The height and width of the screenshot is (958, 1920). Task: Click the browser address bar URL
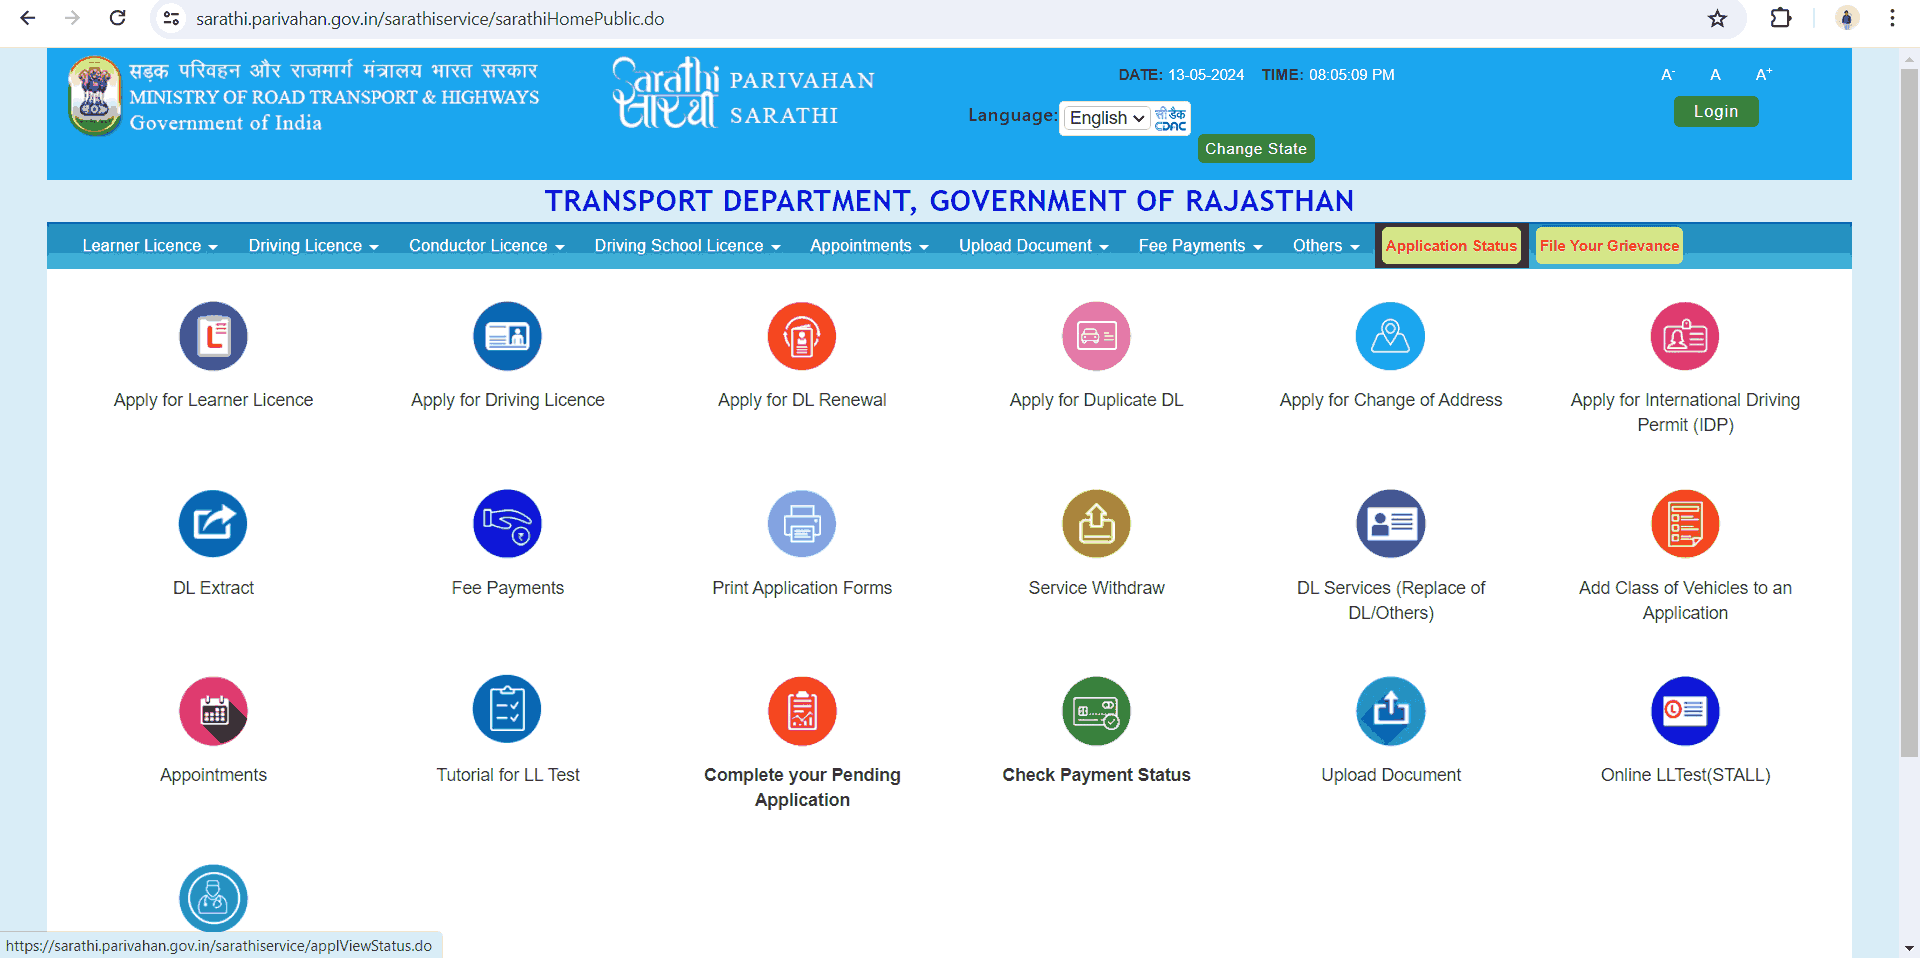[430, 19]
